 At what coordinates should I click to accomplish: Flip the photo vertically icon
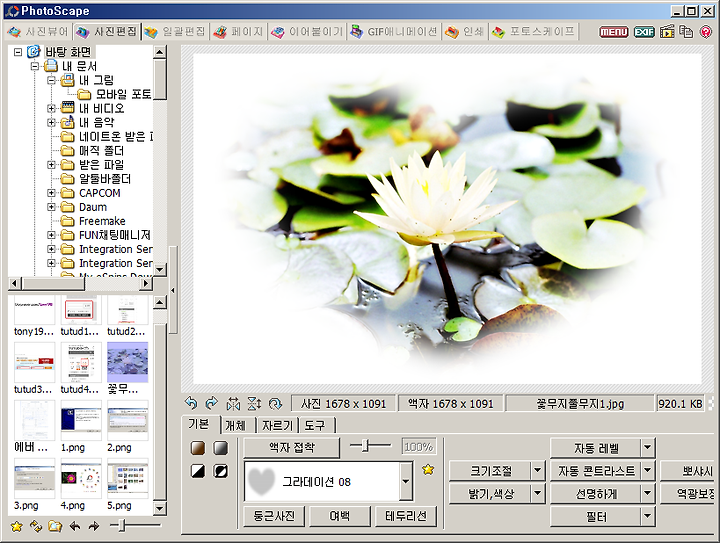coord(254,403)
